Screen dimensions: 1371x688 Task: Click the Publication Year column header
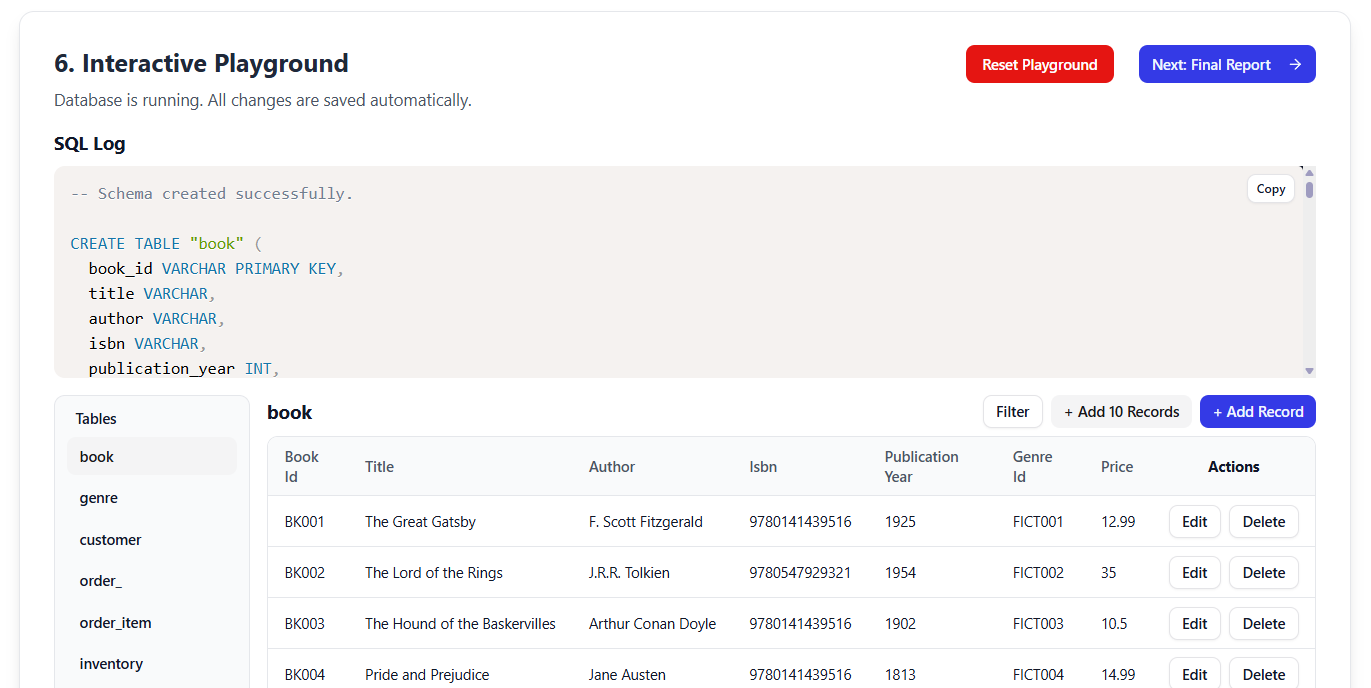(921, 467)
